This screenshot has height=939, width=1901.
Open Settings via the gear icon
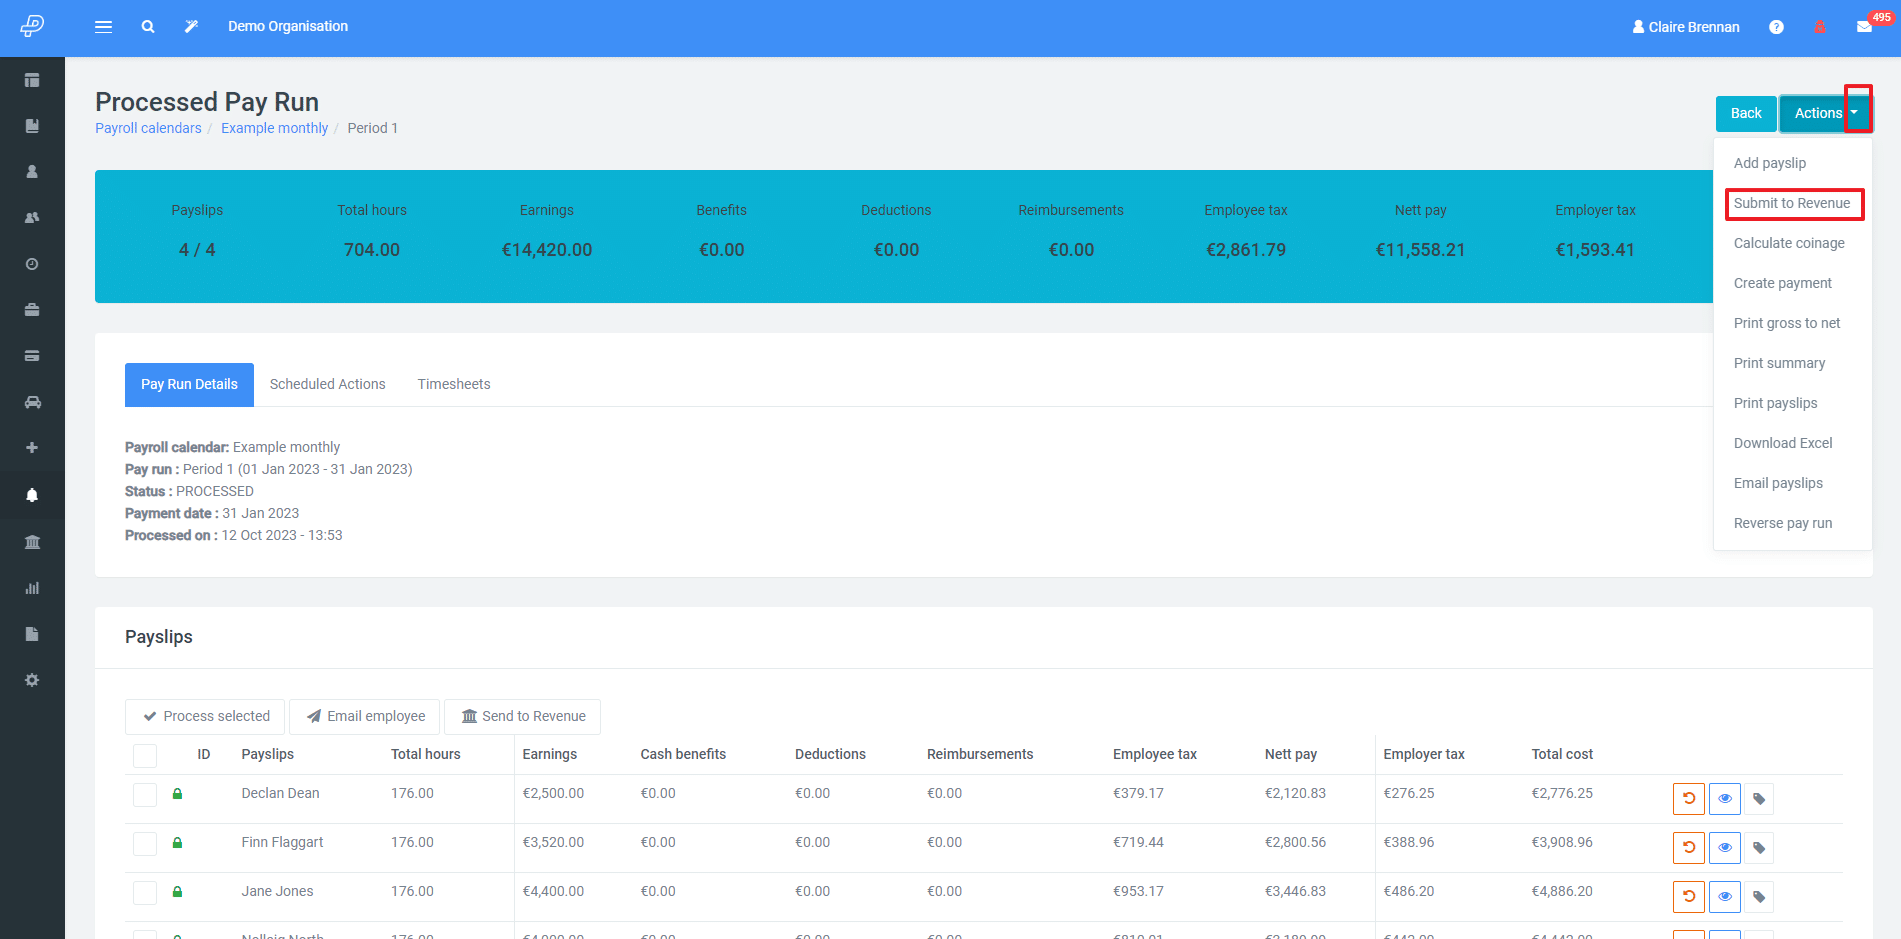coord(33,680)
